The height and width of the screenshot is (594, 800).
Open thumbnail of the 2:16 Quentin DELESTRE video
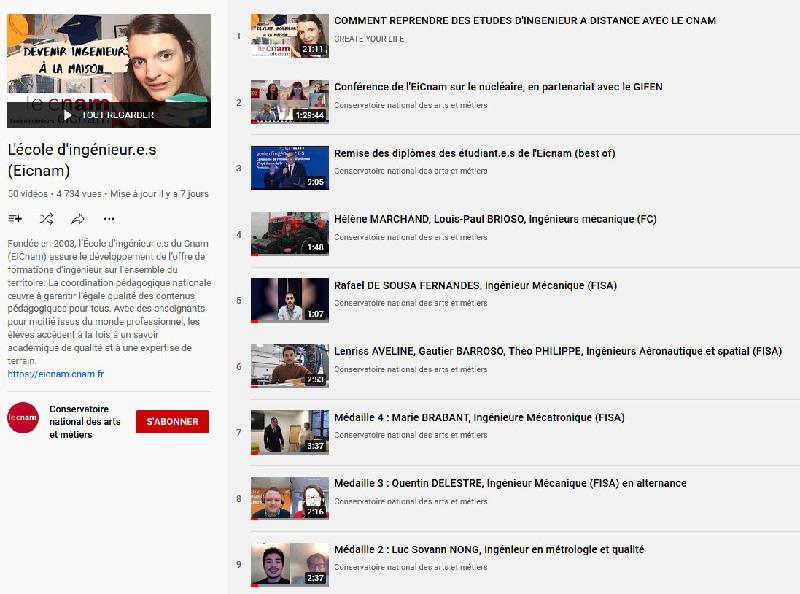pyautogui.click(x=290, y=498)
